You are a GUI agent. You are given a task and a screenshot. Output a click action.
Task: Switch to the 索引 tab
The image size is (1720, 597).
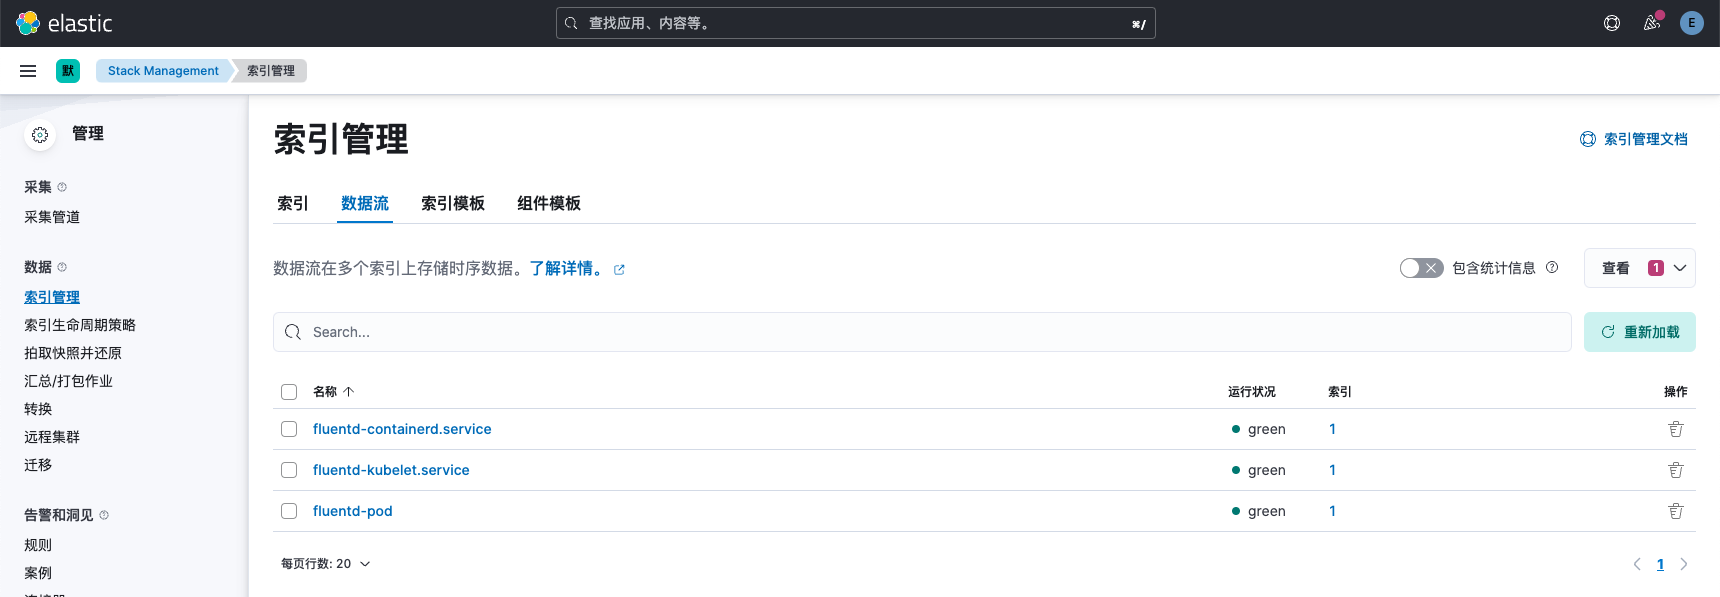(293, 203)
